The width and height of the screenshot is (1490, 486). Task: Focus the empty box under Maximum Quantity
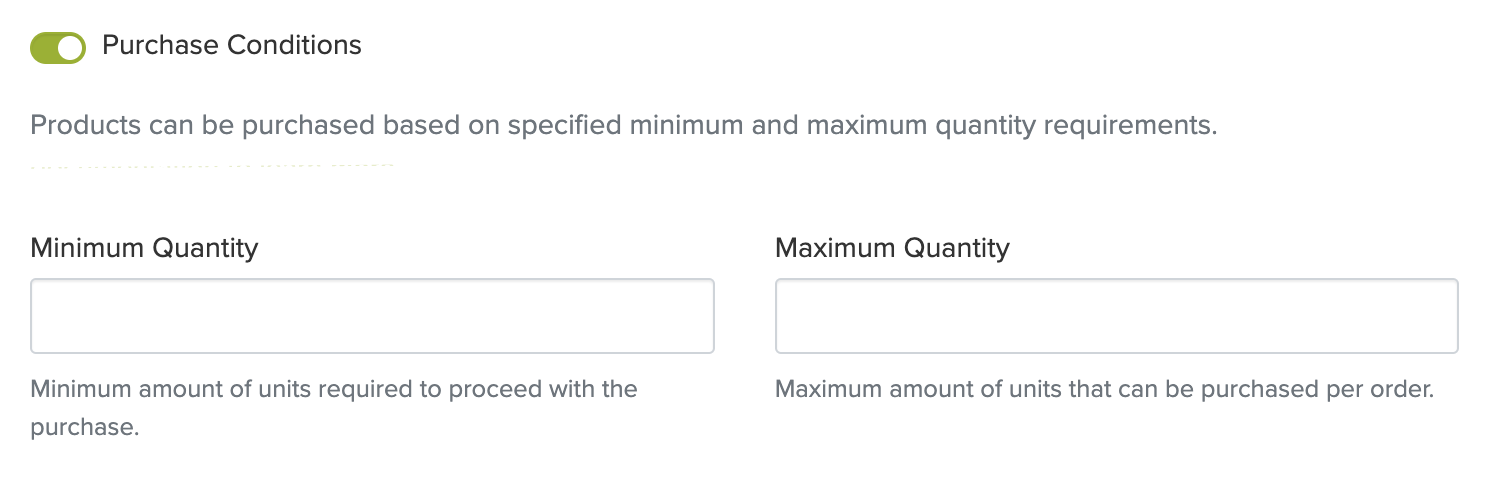(x=1116, y=316)
